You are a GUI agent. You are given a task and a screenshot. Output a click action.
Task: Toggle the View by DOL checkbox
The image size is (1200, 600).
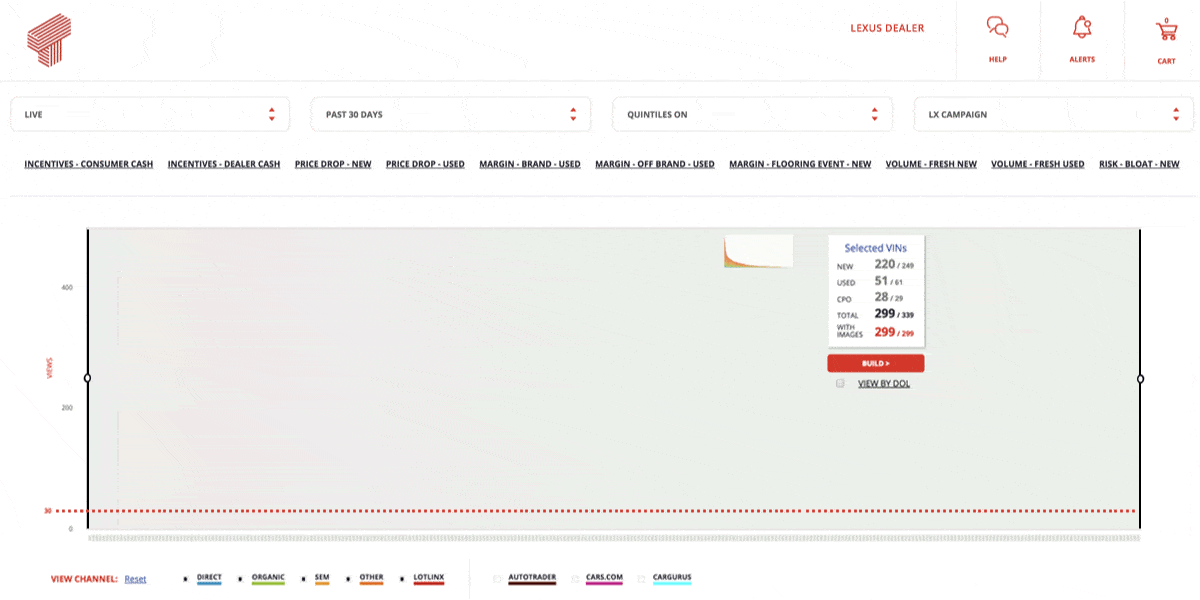point(840,383)
